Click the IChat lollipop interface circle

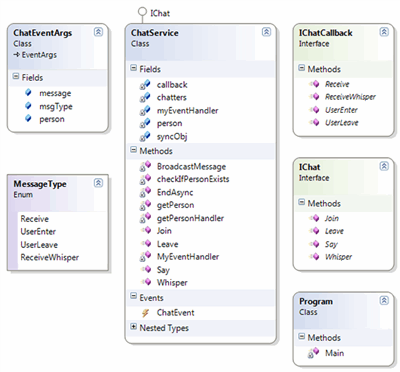[142, 12]
